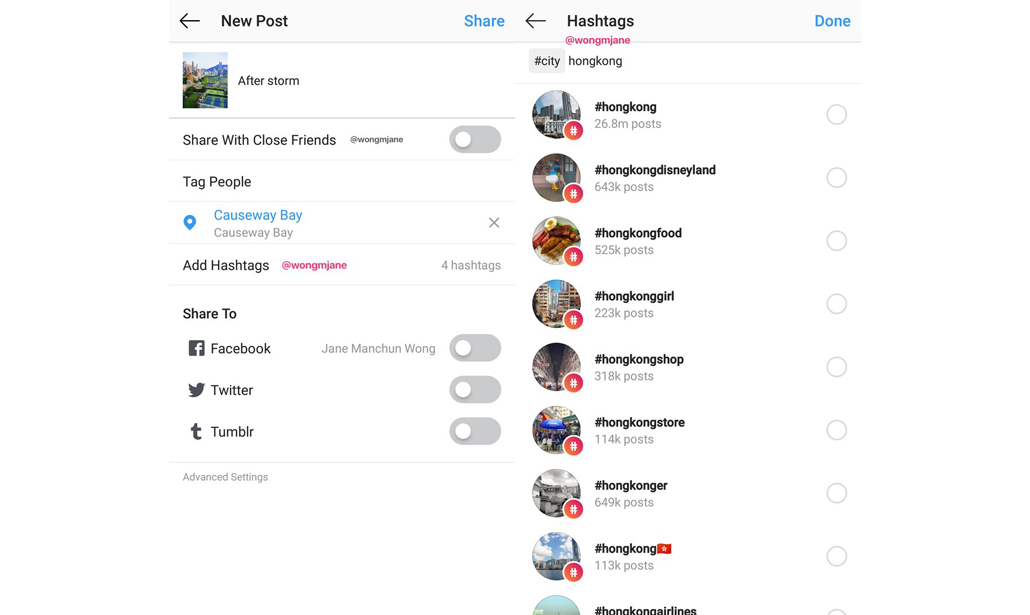This screenshot has height=615, width=1030.
Task: Go back from New Post screen
Action: (190, 21)
